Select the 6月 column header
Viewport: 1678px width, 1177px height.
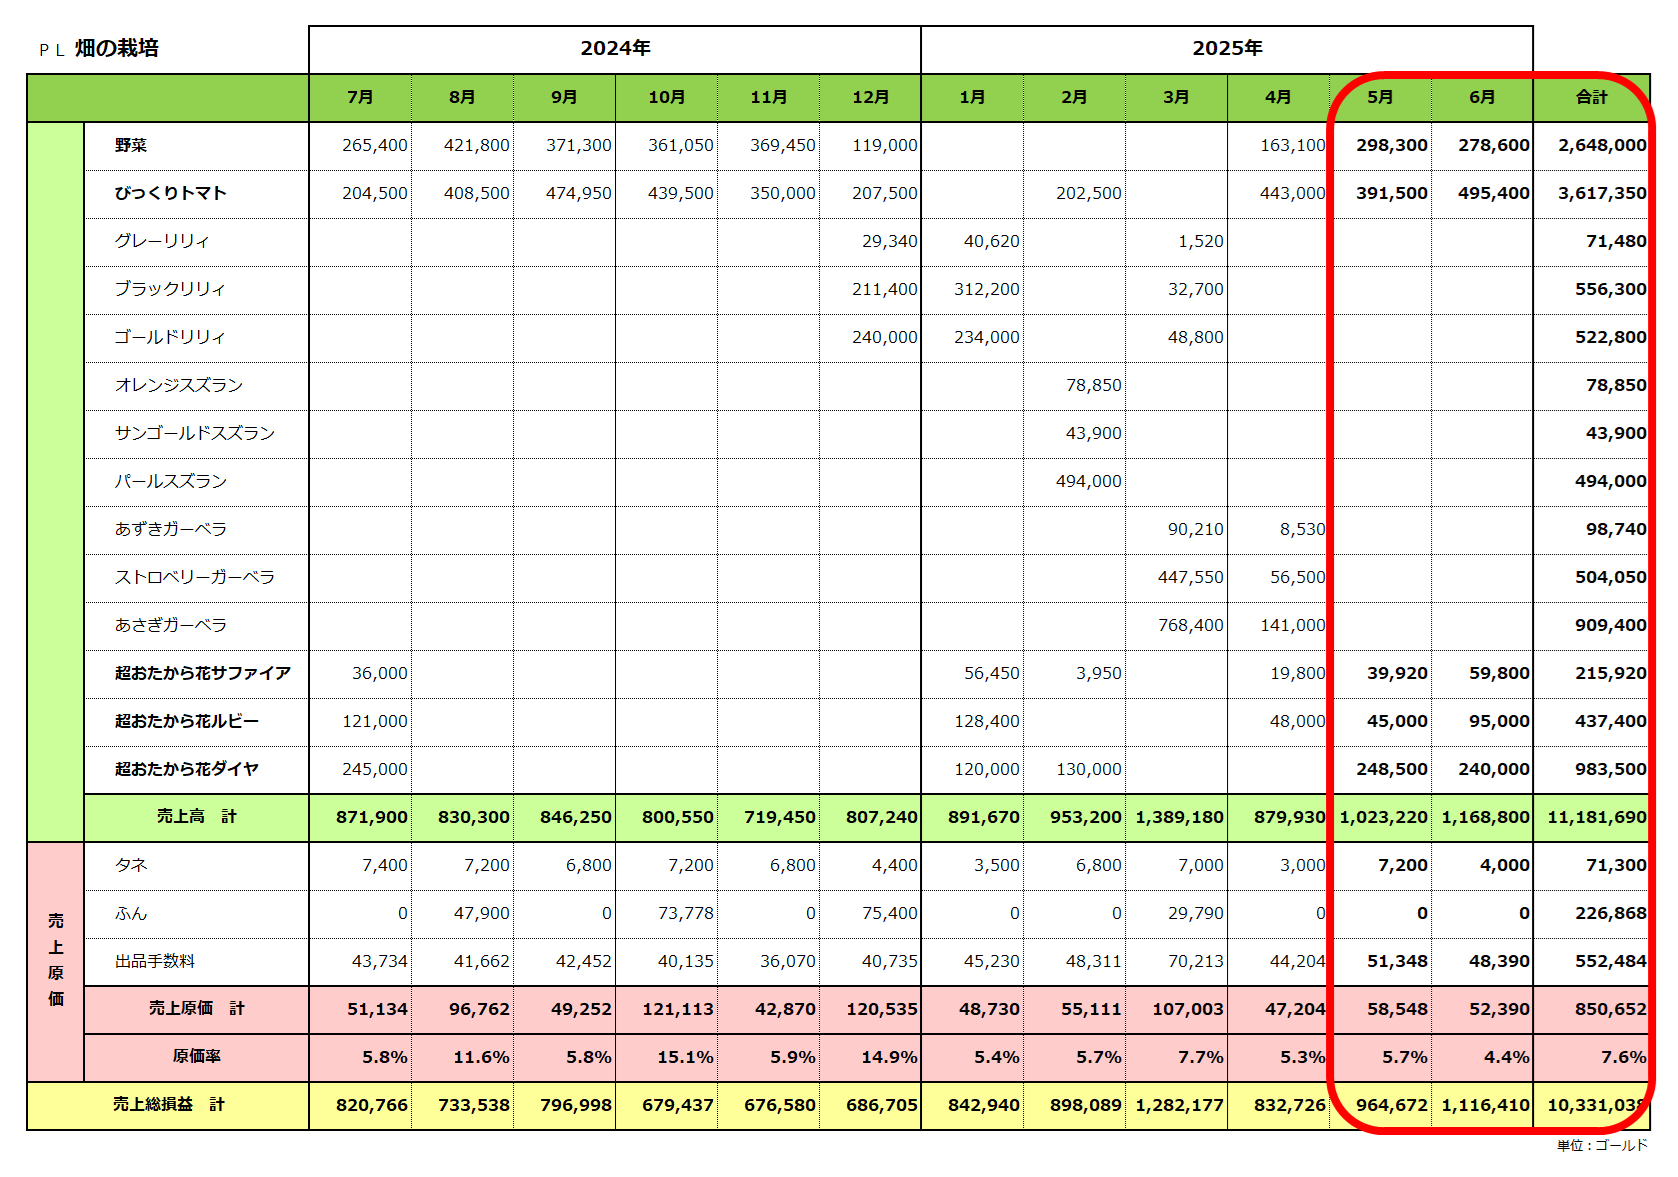(1482, 97)
